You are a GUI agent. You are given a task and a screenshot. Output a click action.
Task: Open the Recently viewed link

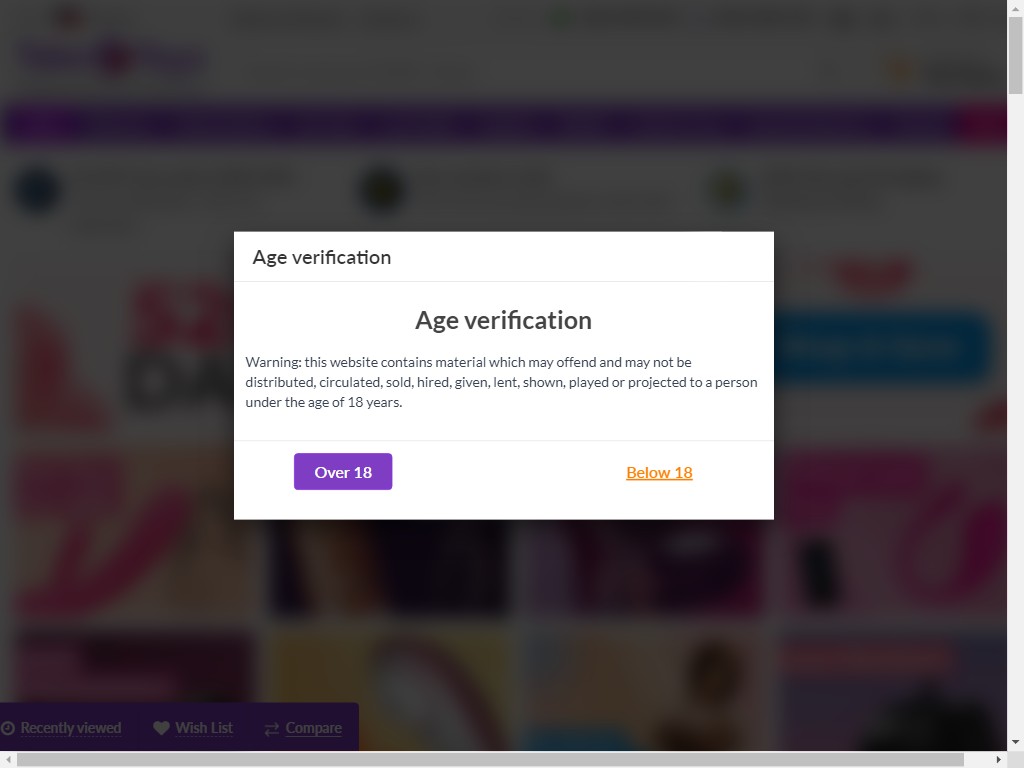coord(70,728)
